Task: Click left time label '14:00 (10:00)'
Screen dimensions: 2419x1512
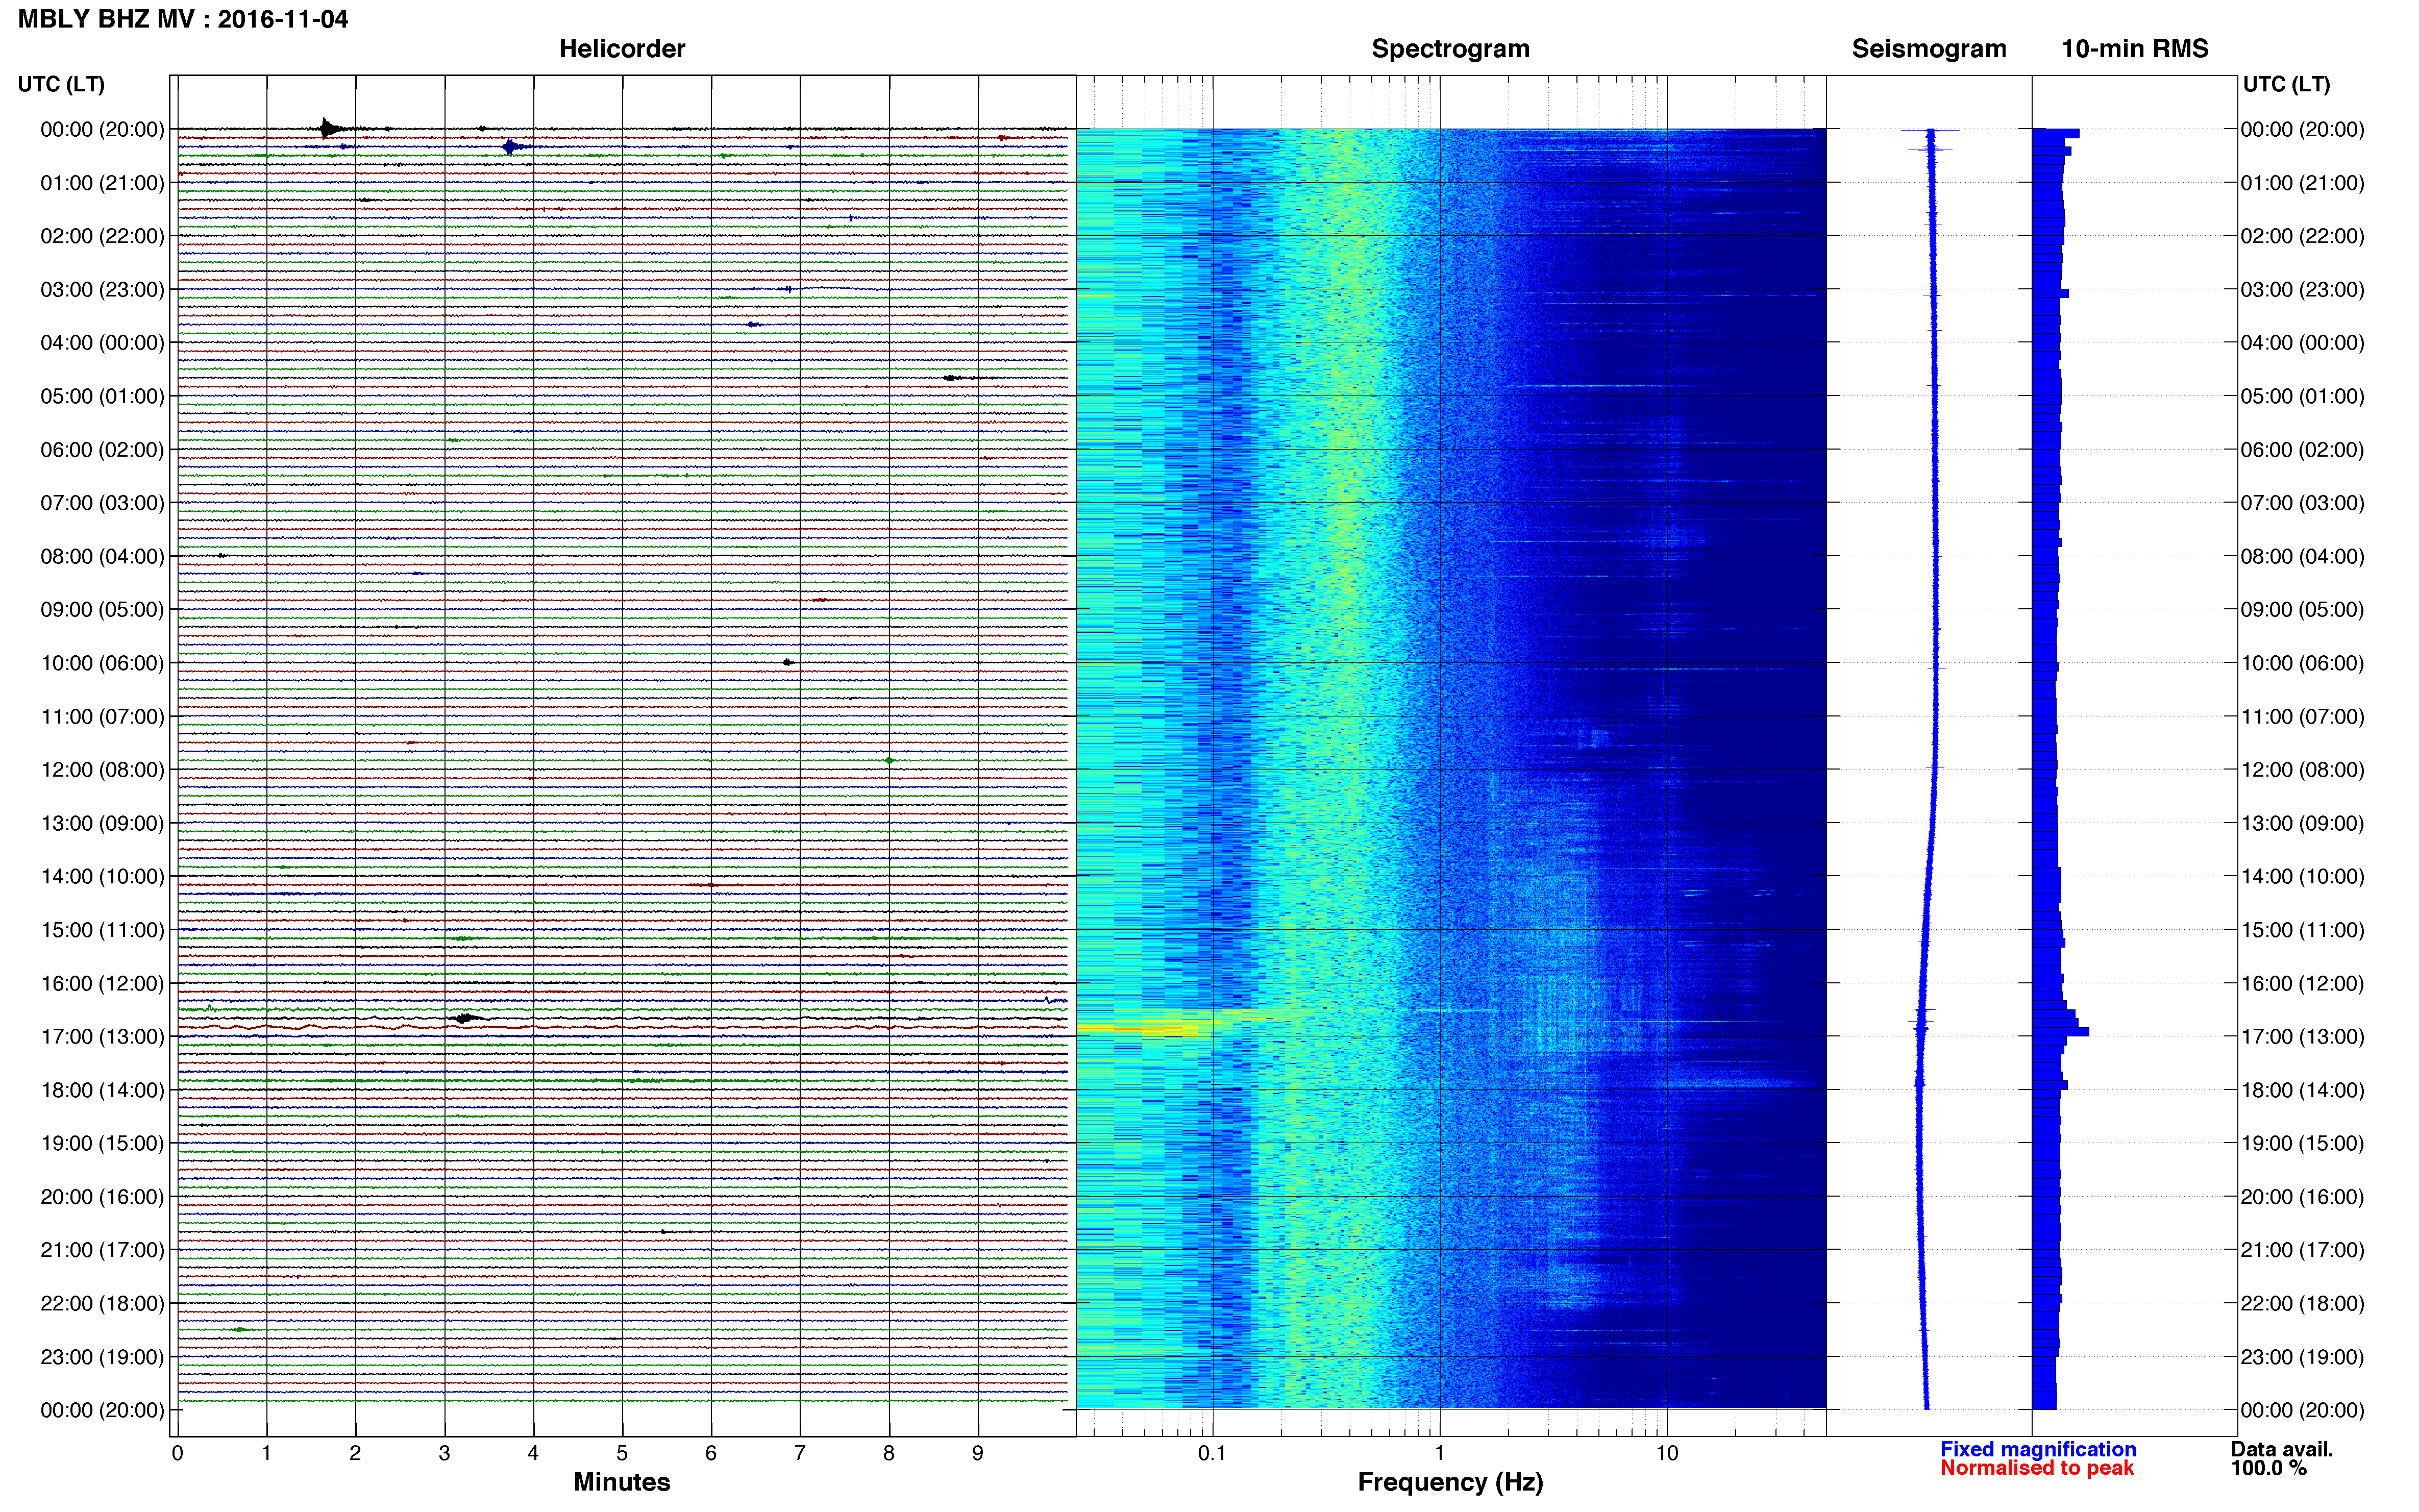Action: (102, 876)
